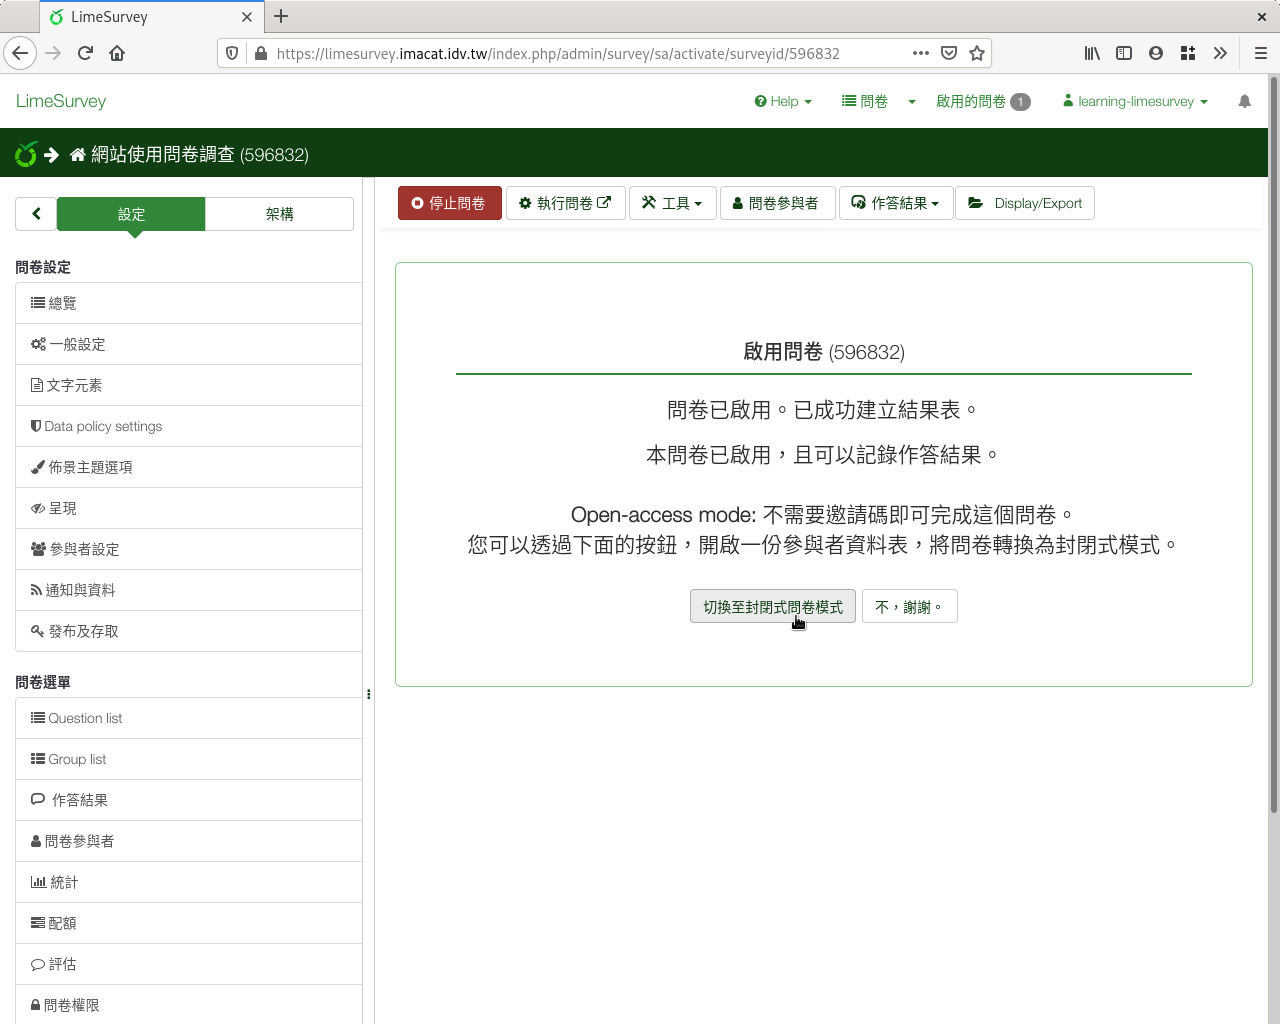The height and width of the screenshot is (1024, 1280).
Task: Open 總覽 in survey settings
Action: point(189,303)
